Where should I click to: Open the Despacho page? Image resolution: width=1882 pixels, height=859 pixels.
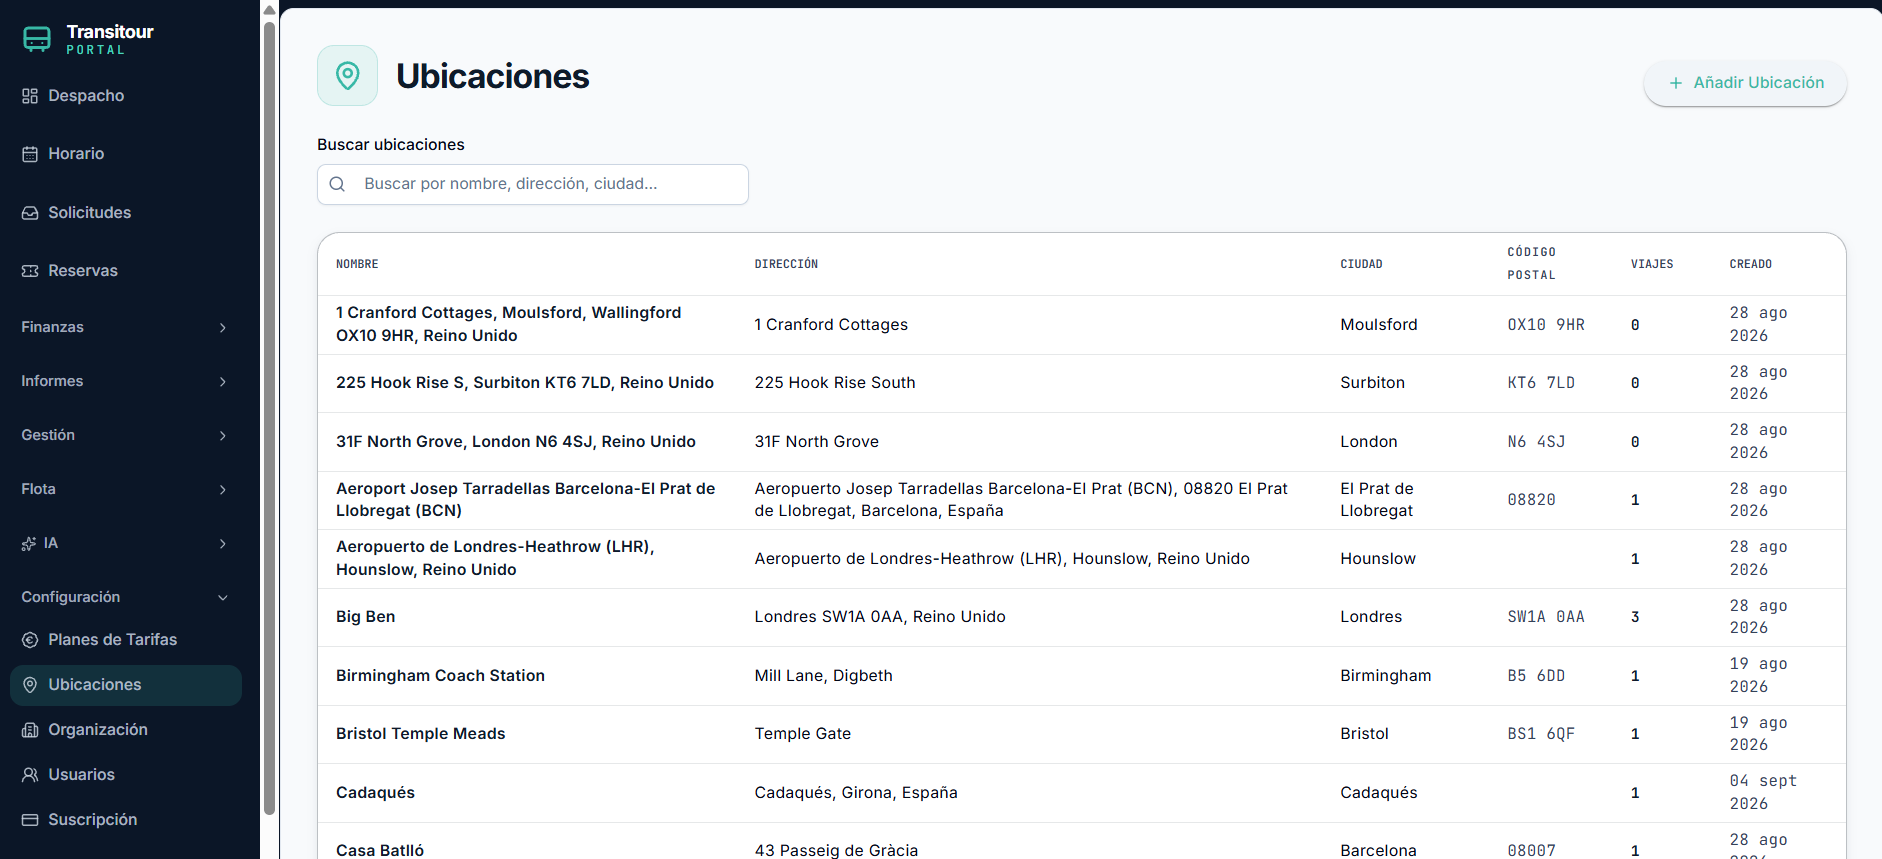click(x=125, y=96)
